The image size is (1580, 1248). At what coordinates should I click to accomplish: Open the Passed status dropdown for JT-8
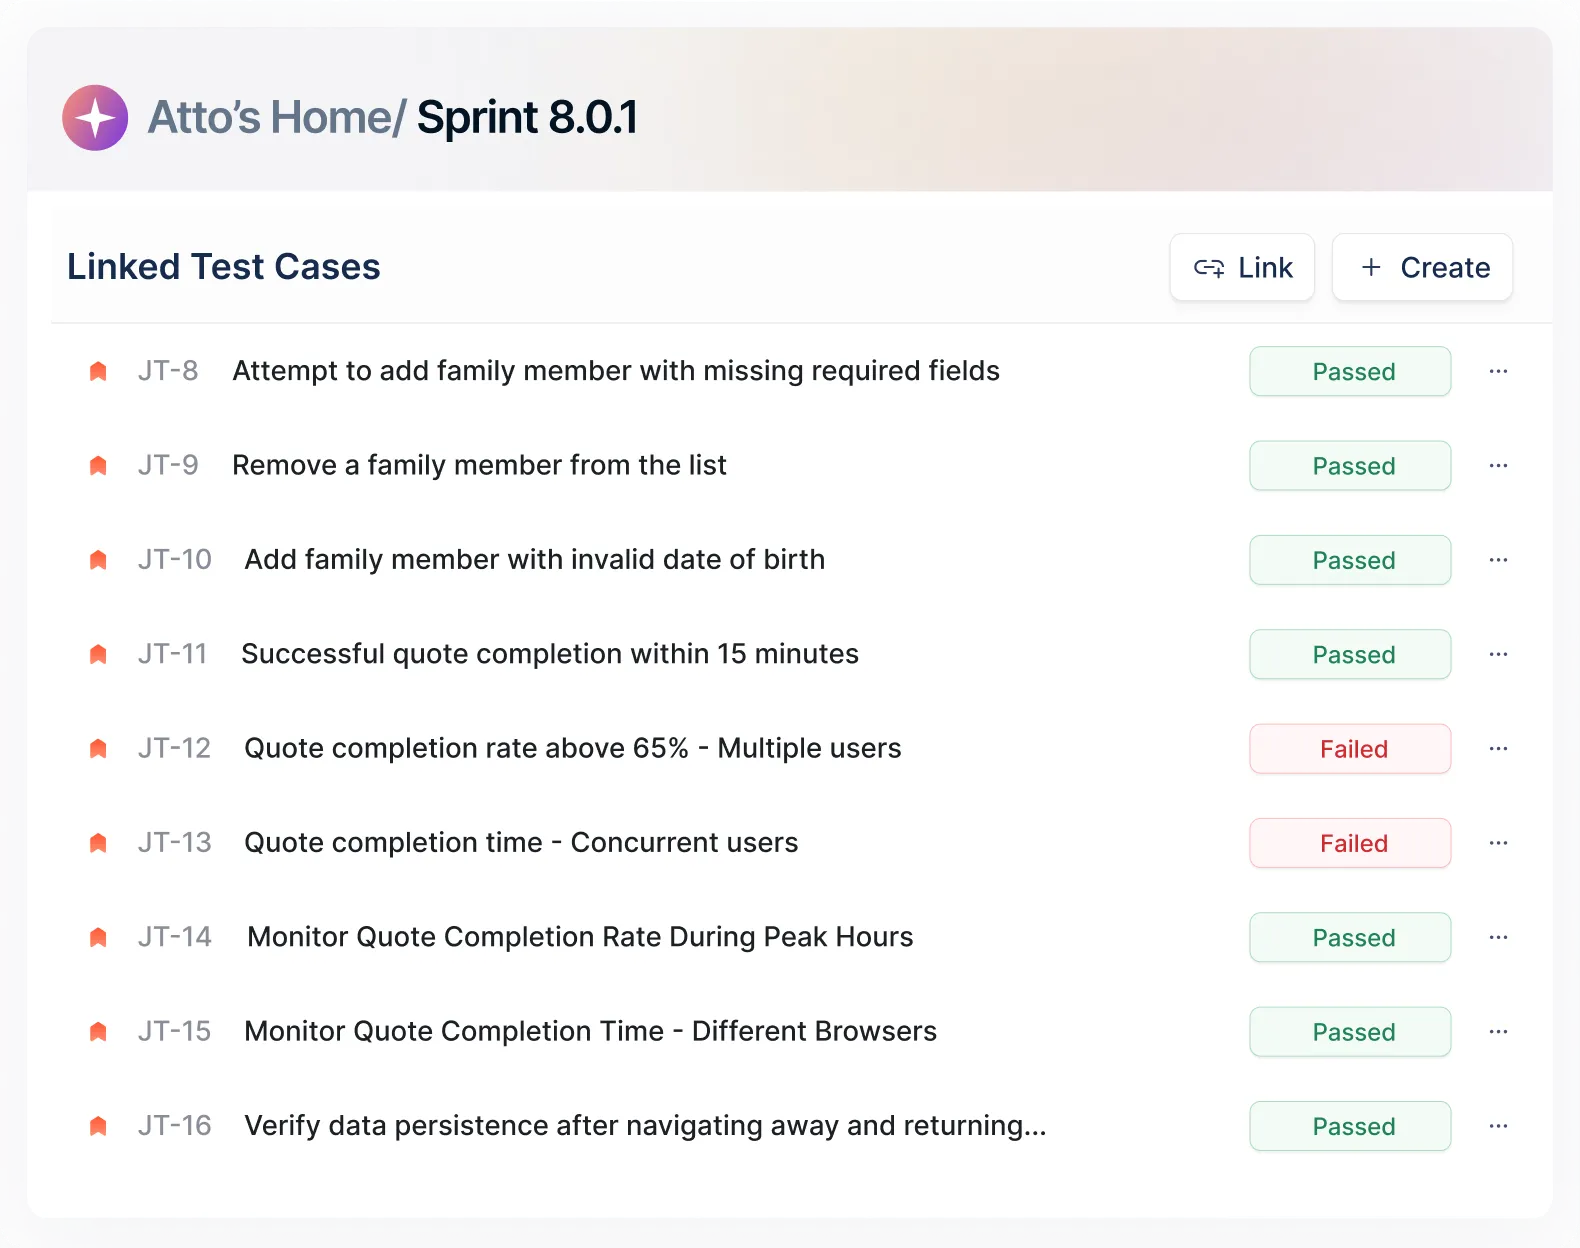tap(1350, 371)
